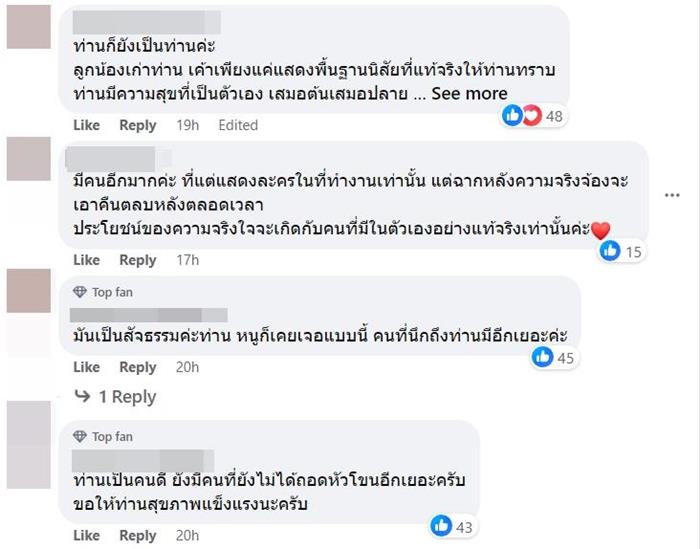Click the like reaction icon showing 15

(x=610, y=251)
